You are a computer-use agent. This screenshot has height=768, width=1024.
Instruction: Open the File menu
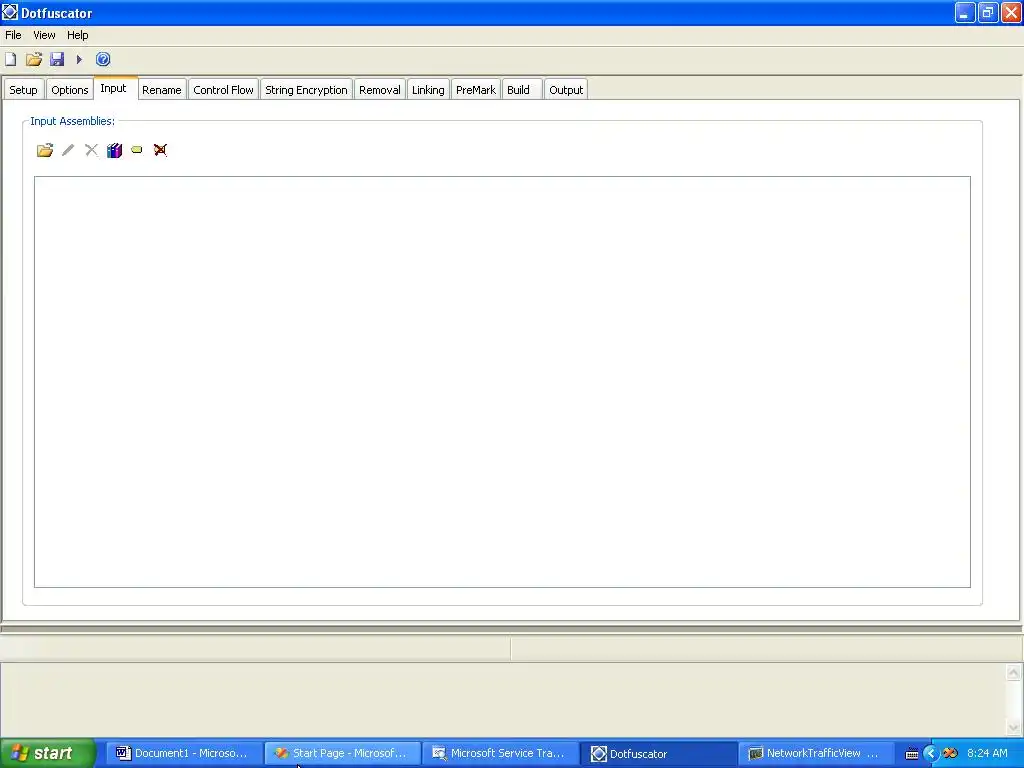click(13, 35)
